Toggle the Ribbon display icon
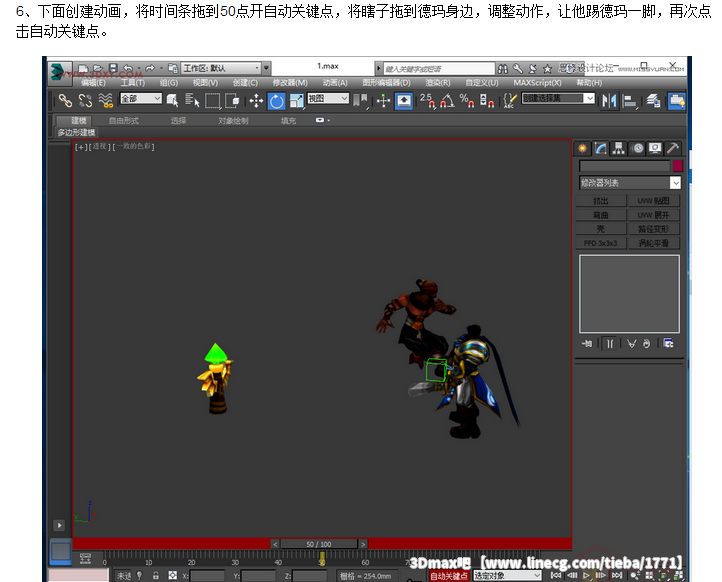Viewport: 722px width, 582px height. (x=677, y=101)
